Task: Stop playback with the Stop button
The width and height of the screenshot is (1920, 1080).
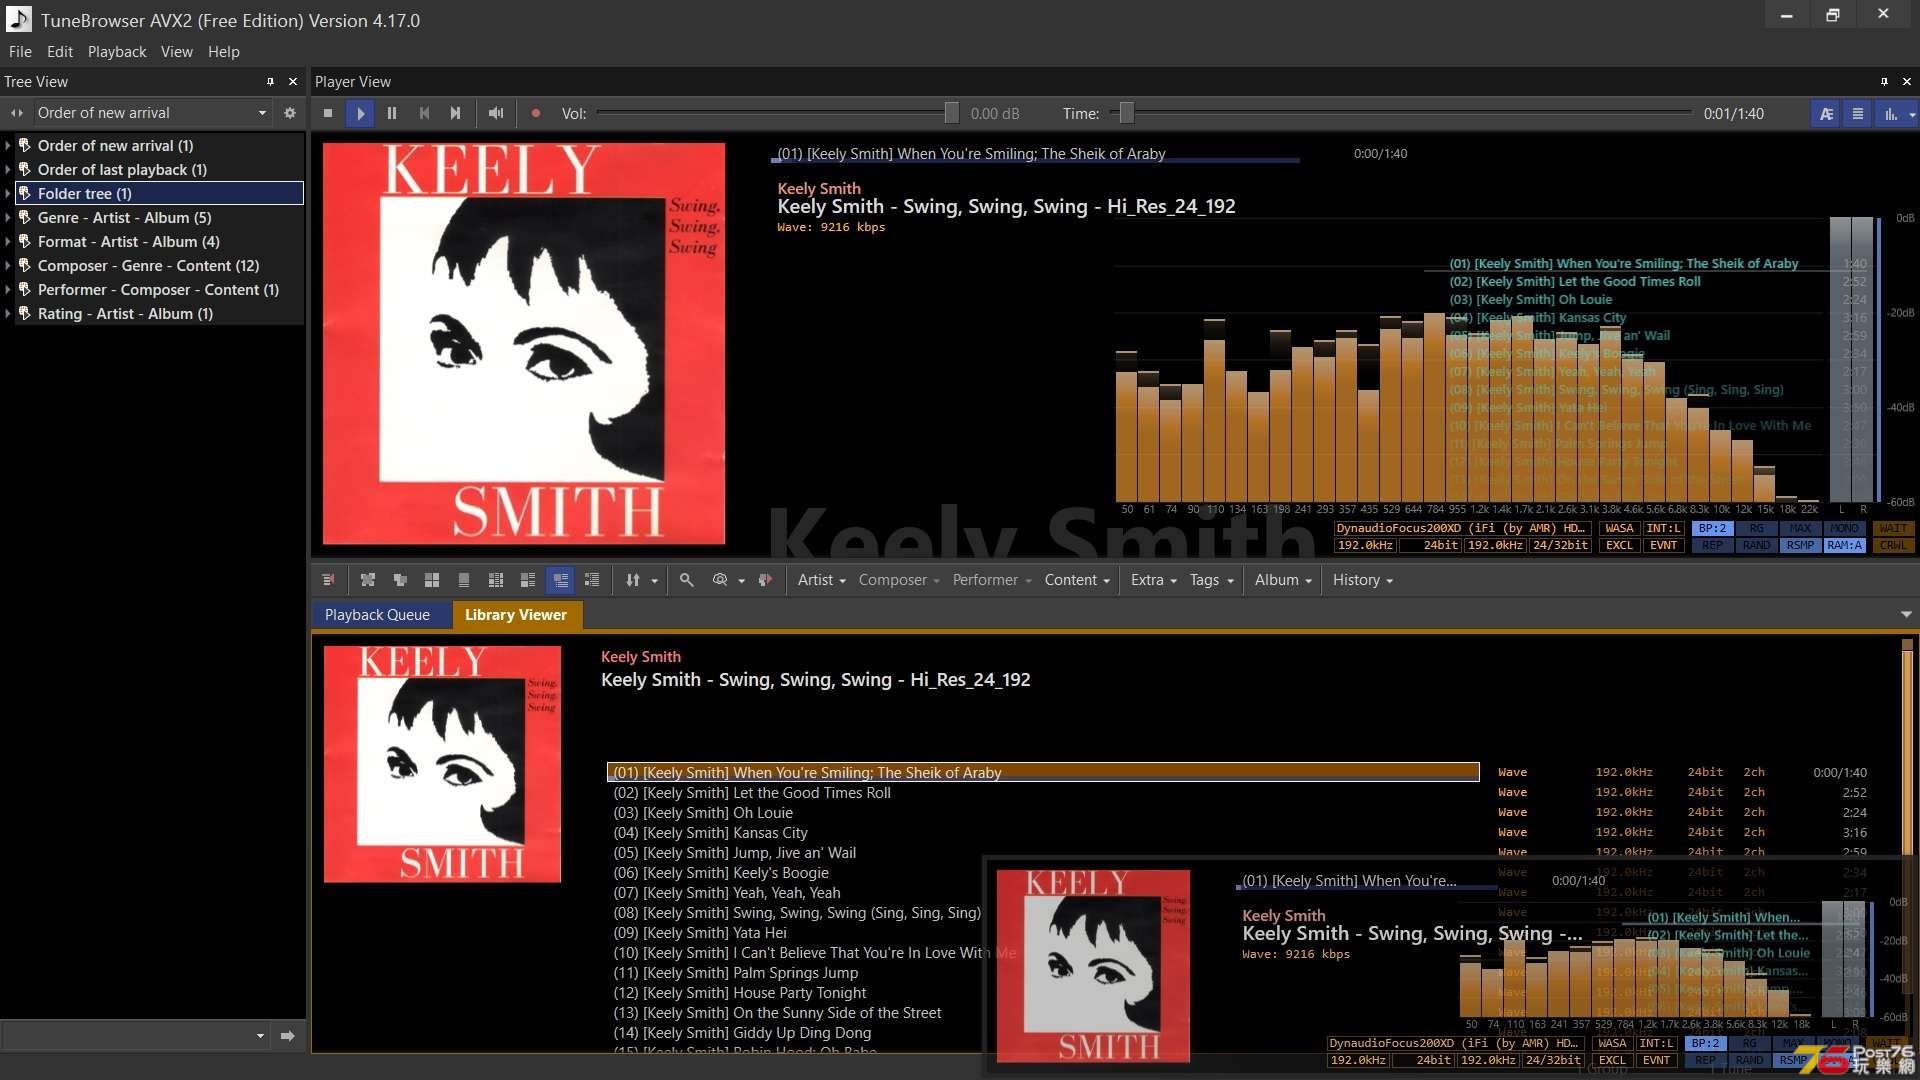Action: tap(328, 113)
